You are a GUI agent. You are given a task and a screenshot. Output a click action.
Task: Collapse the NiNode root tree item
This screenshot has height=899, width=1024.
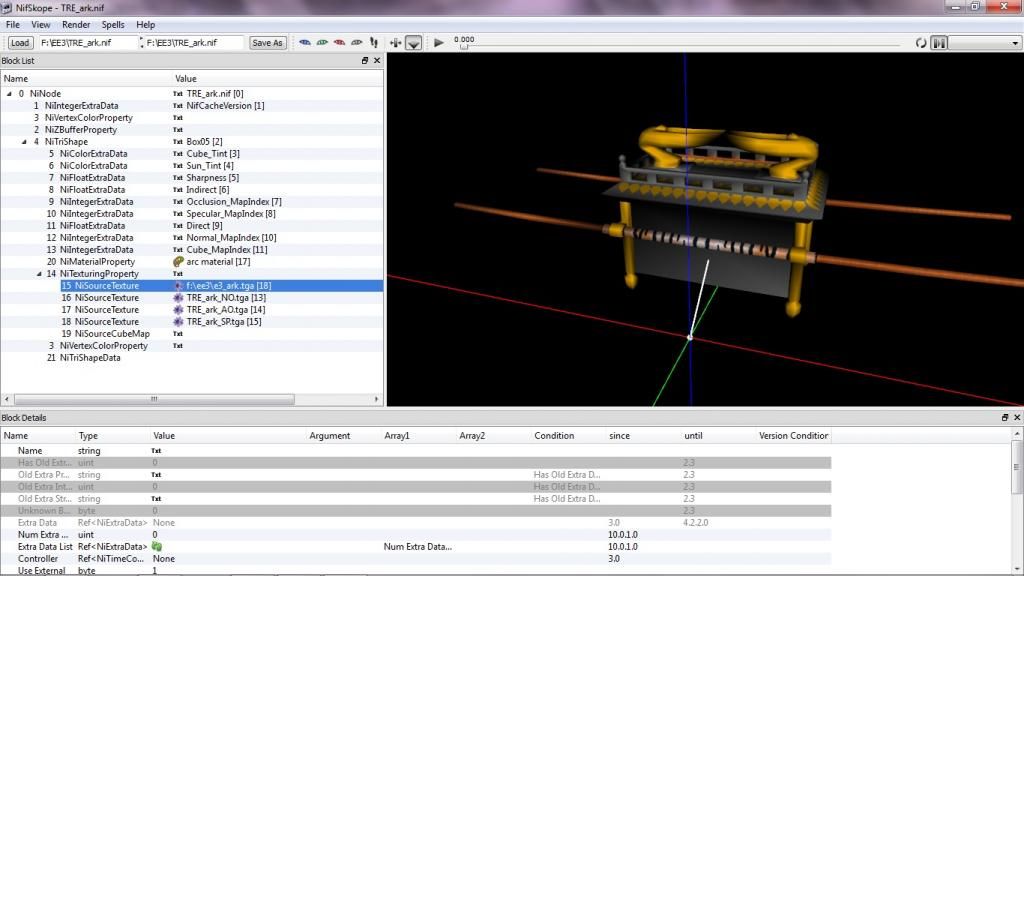[9, 94]
